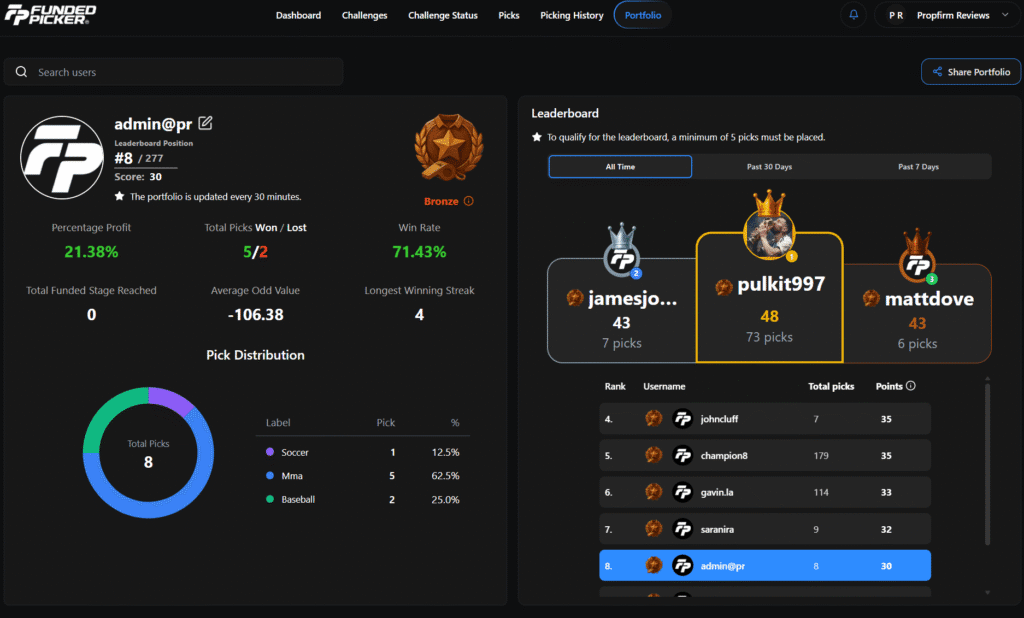The image size is (1024, 618).
Task: Open the Challenges nav tab
Action: [x=364, y=16]
